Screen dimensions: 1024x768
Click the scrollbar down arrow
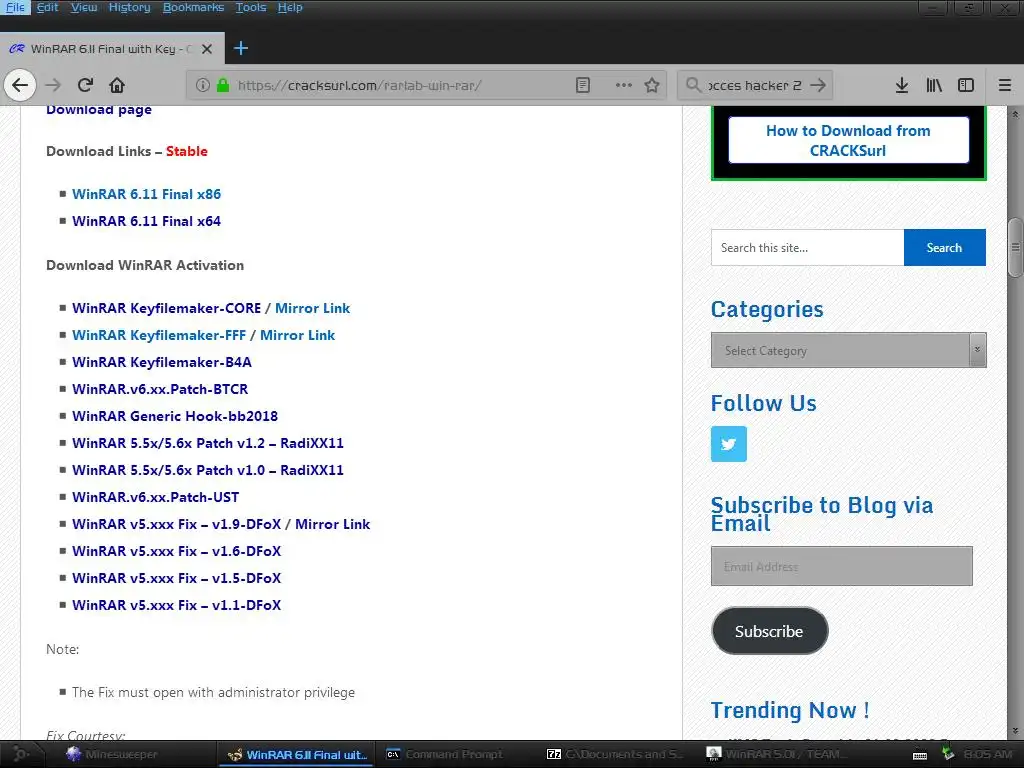click(1015, 731)
